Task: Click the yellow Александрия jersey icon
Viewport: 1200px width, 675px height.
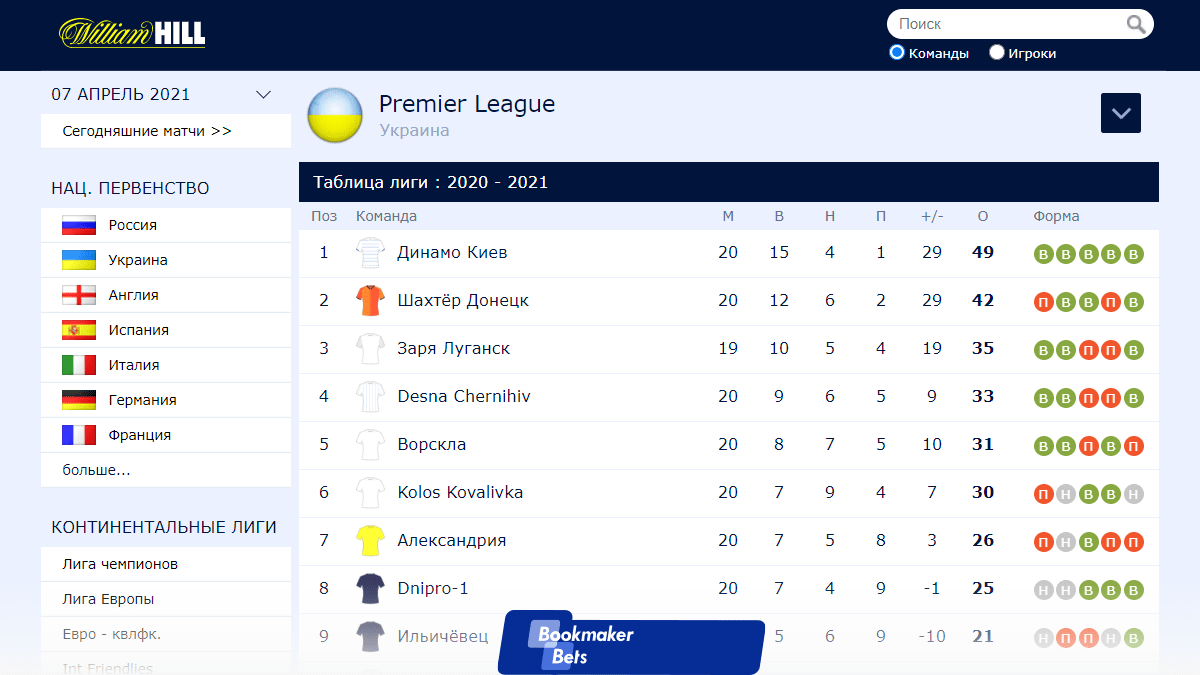Action: coord(370,540)
